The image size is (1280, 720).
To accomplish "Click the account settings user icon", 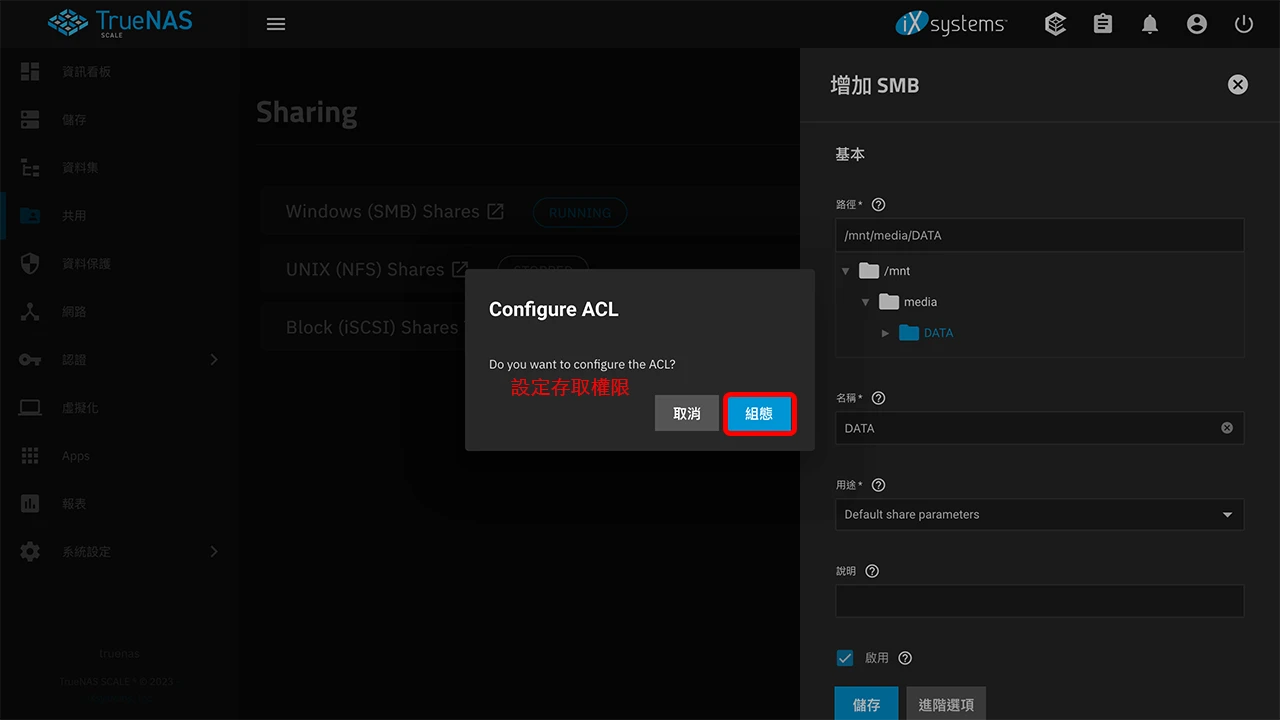I will 1197,24.
